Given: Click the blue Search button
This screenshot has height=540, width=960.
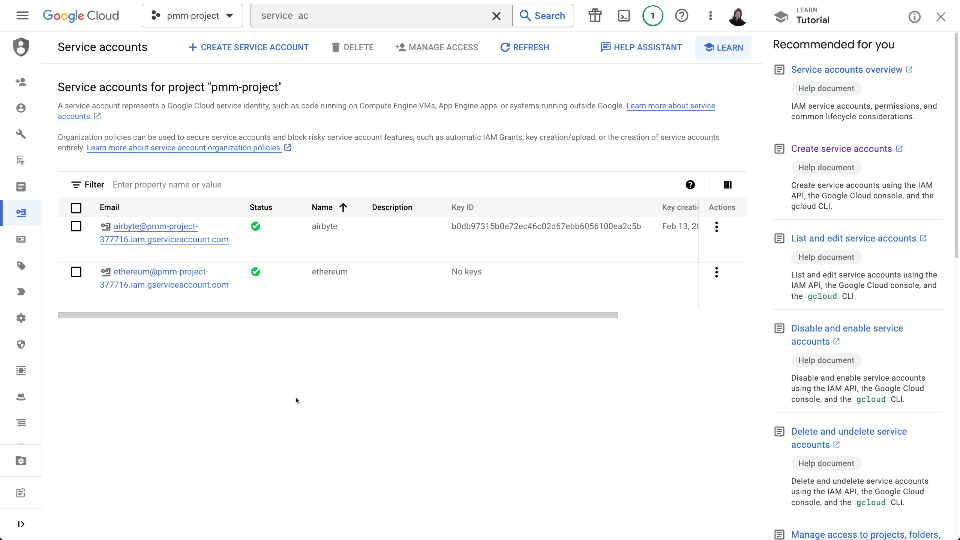Looking at the screenshot, I should coord(542,16).
